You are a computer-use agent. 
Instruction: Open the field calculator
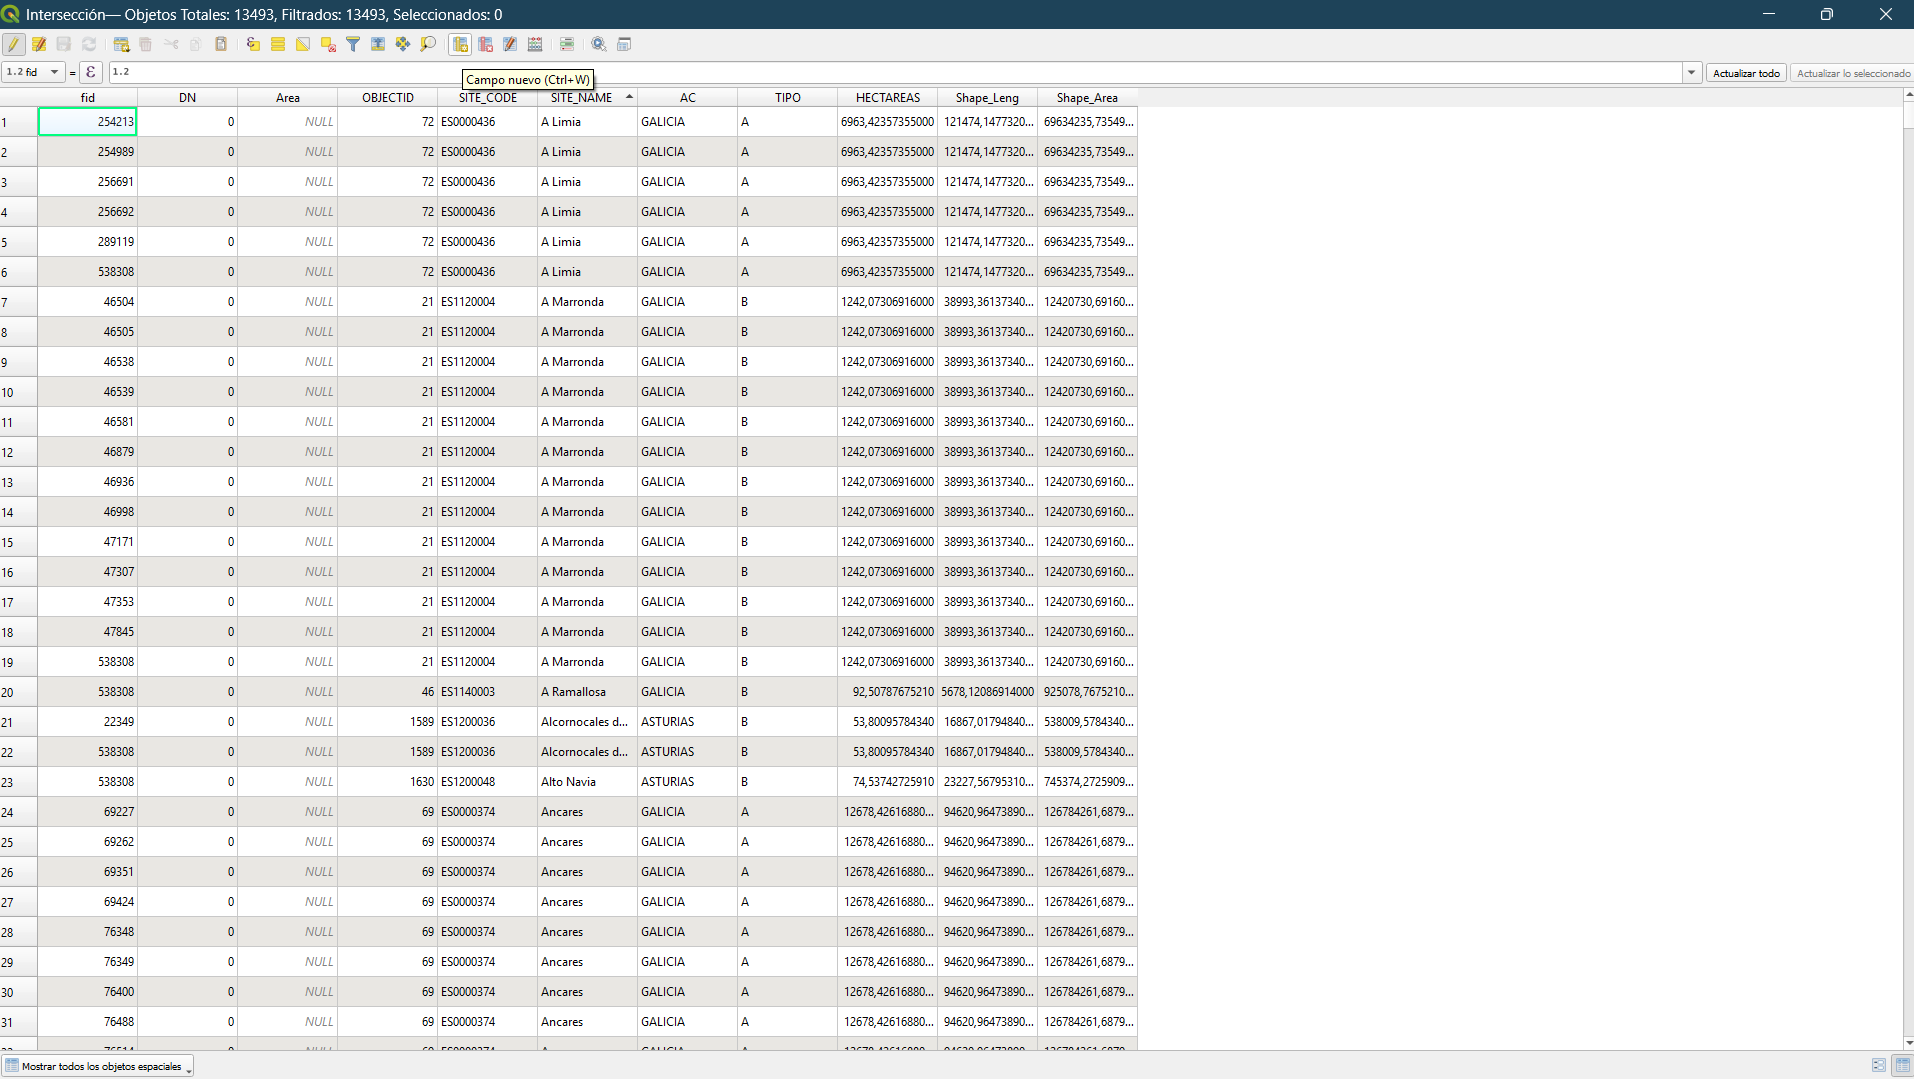coord(535,44)
